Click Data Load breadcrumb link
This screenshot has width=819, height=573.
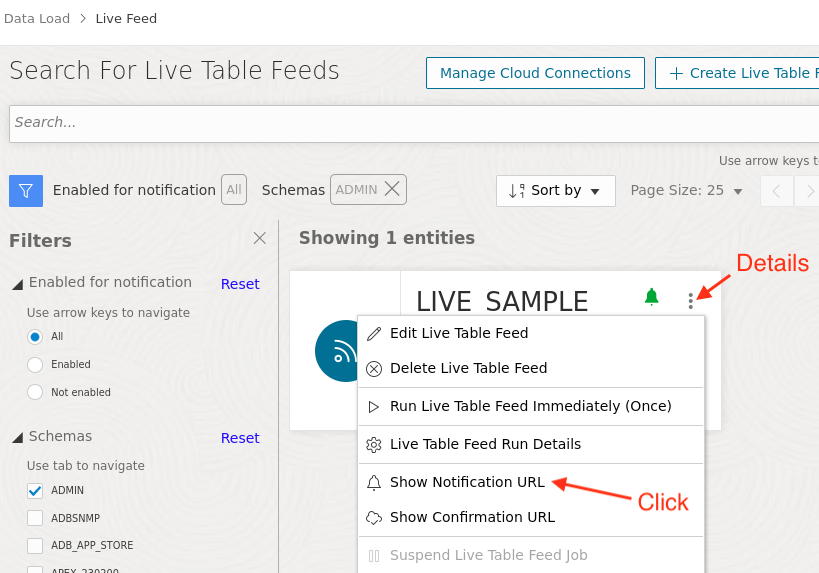(x=37, y=19)
